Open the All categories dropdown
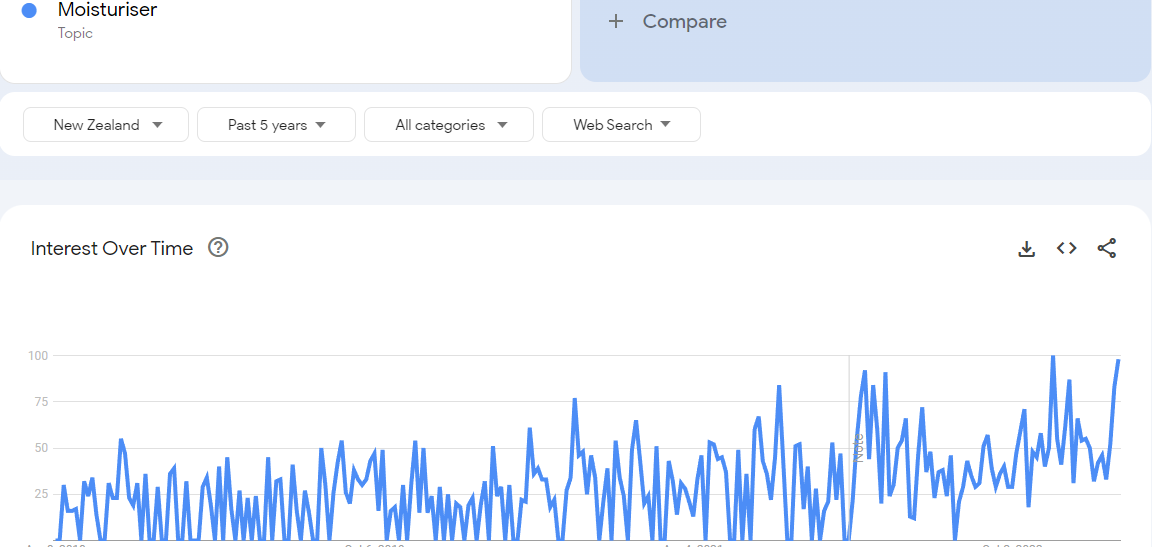The image size is (1152, 547). (449, 125)
